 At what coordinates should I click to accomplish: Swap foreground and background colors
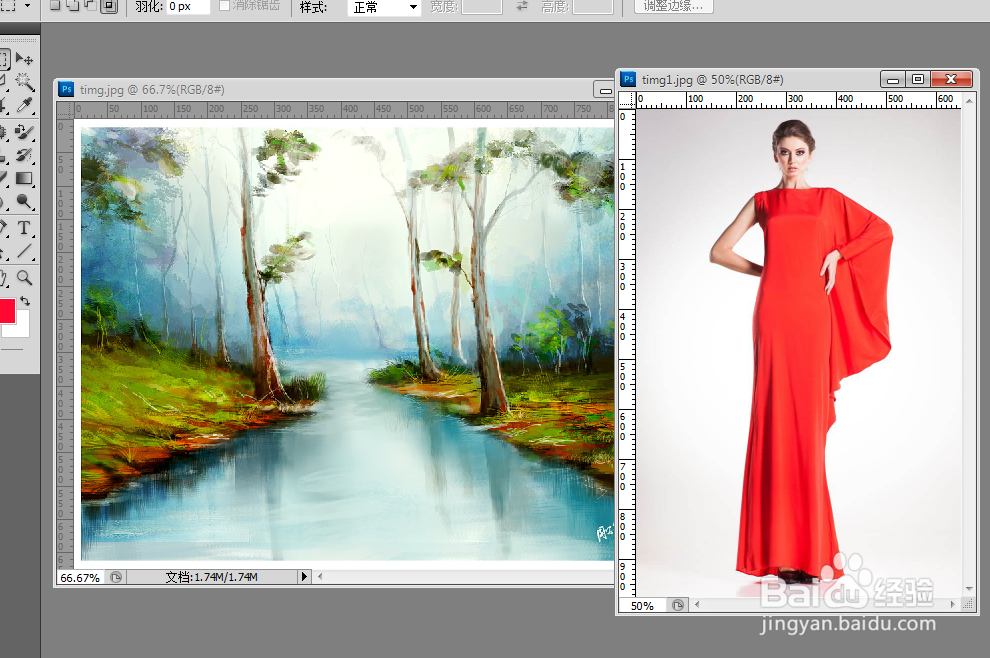coord(25,301)
